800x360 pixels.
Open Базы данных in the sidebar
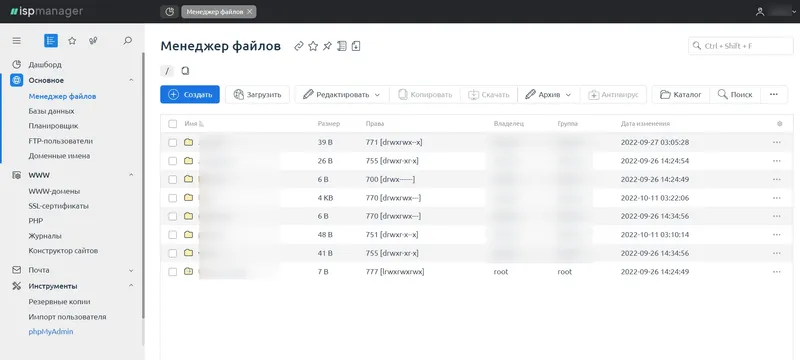pyautogui.click(x=52, y=111)
